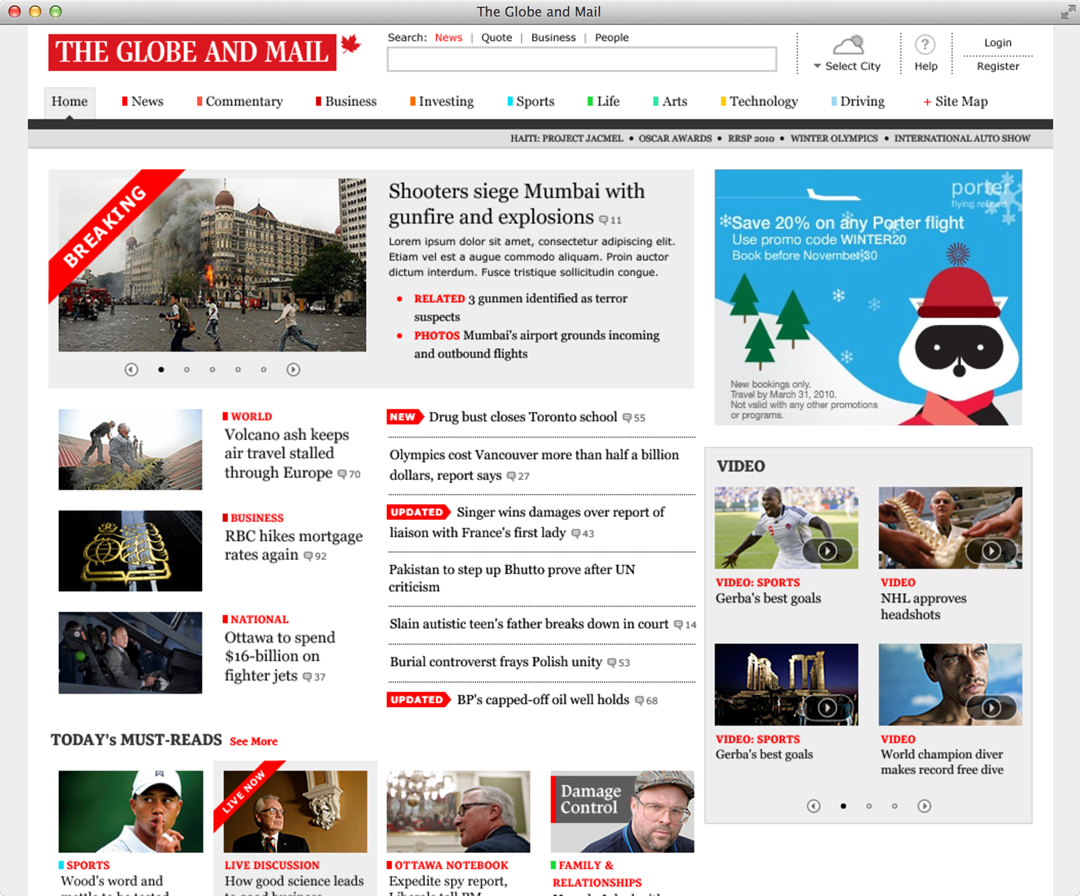
Task: Open the Winter Olympics topic link
Action: coord(834,138)
